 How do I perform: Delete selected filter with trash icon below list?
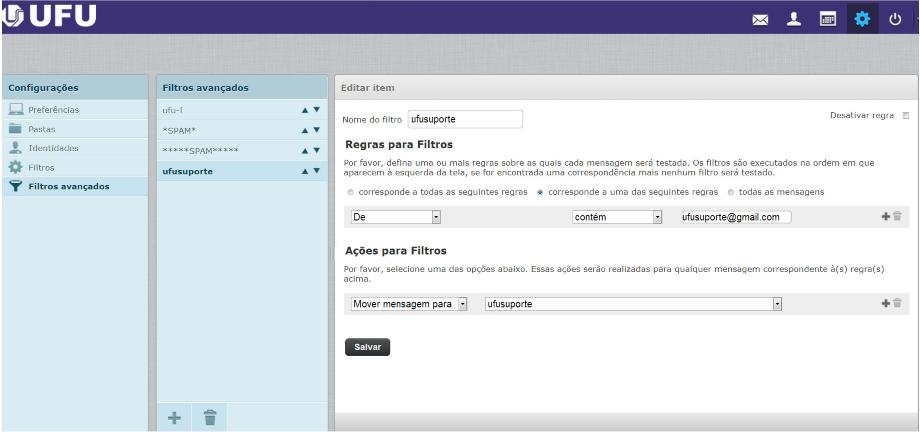click(211, 418)
